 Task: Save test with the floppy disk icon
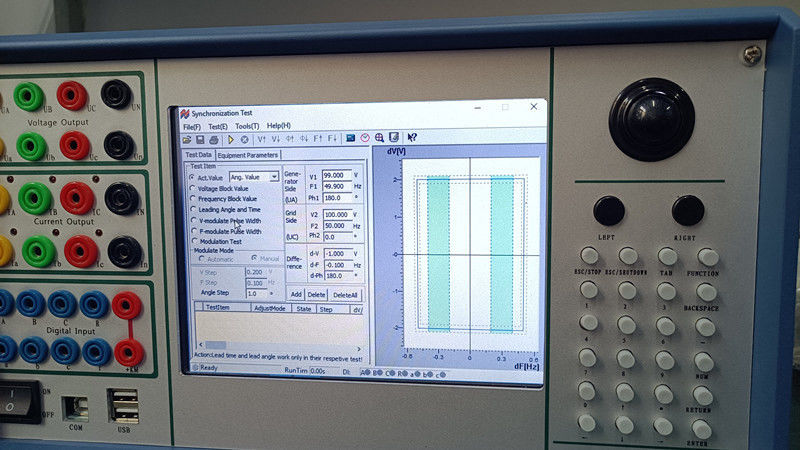(200, 139)
